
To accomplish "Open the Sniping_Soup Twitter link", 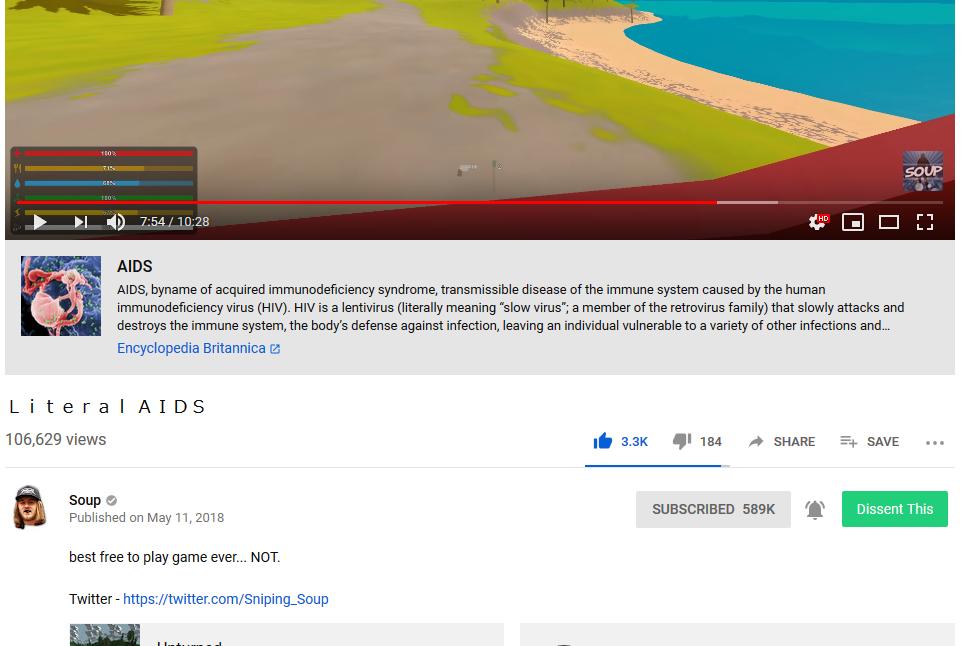I will [226, 599].
